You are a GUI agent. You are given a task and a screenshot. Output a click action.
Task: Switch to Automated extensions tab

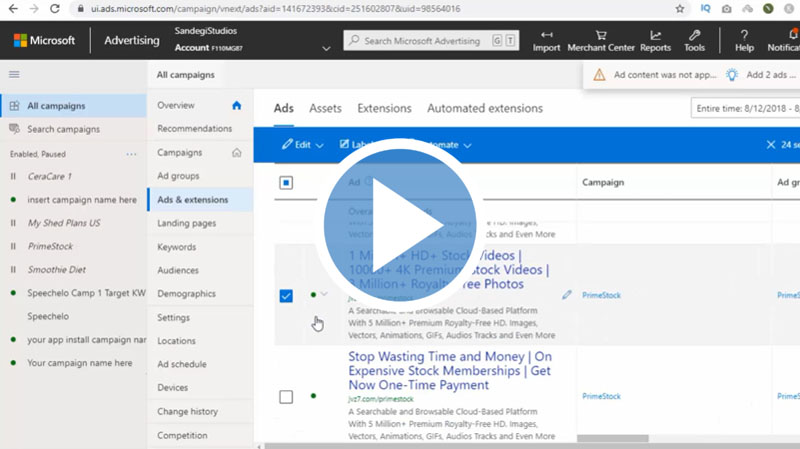point(485,108)
